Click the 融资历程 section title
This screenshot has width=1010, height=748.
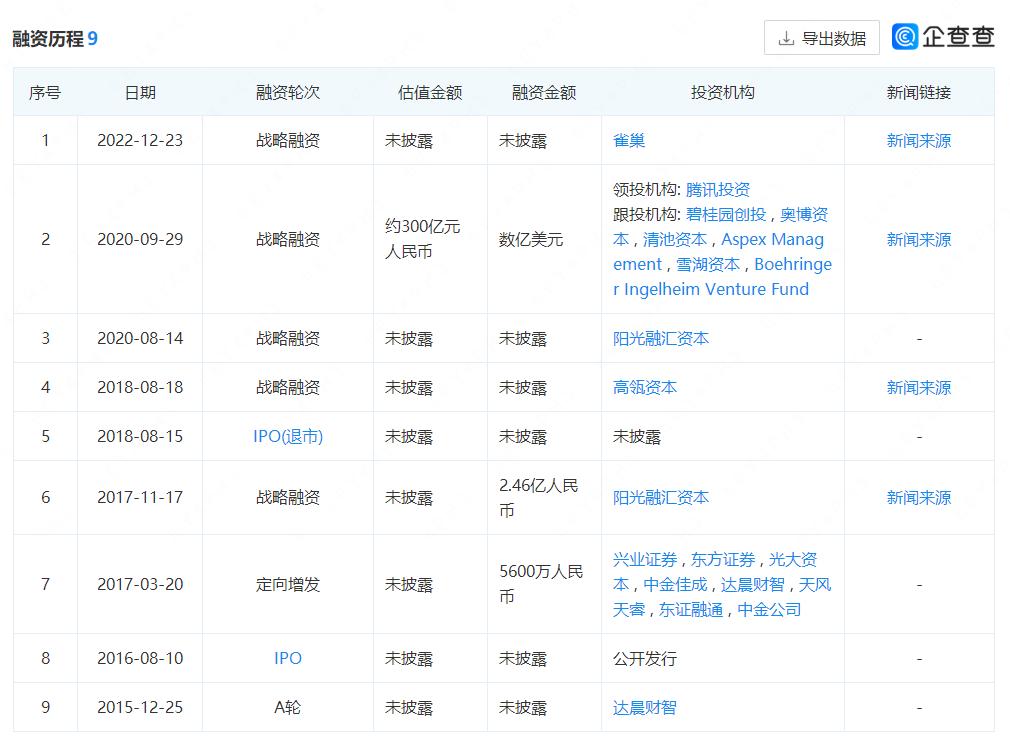click(x=48, y=39)
